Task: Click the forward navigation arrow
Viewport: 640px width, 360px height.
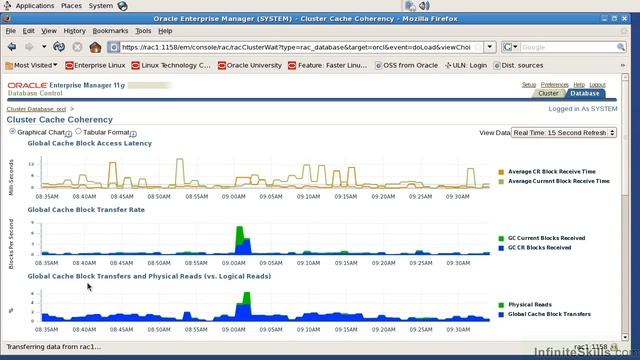Action: [x=29, y=47]
